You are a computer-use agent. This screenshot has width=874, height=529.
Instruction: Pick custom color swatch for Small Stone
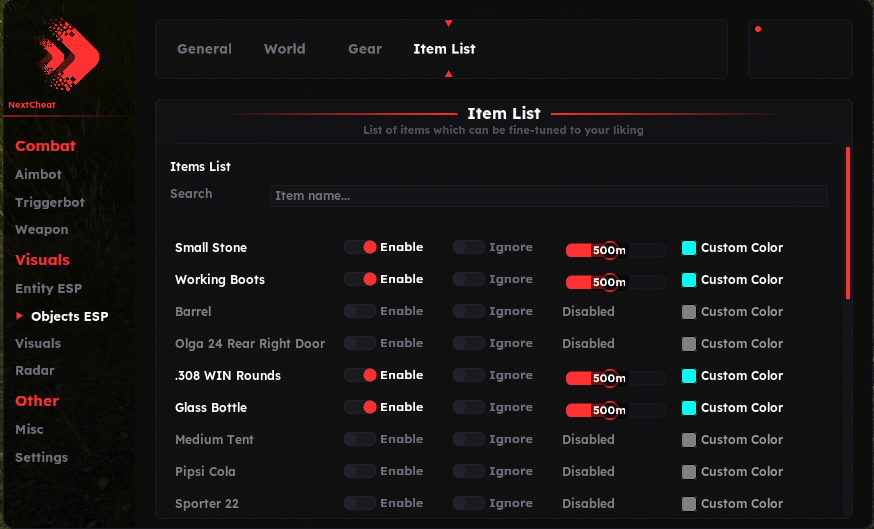click(688, 248)
